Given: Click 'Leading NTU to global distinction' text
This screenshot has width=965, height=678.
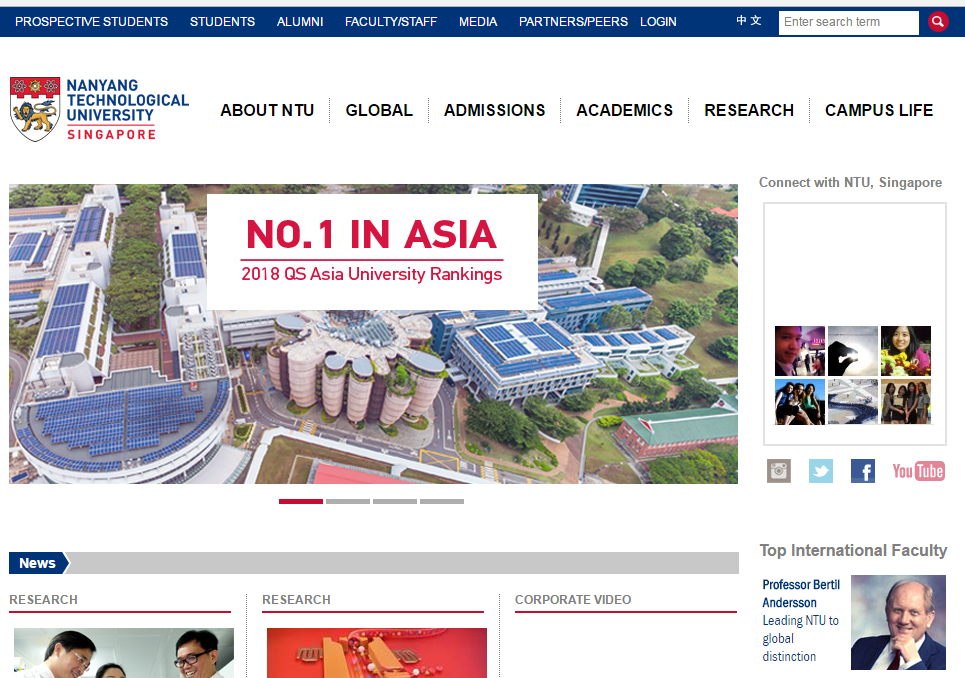Looking at the screenshot, I should pyautogui.click(x=800, y=639).
